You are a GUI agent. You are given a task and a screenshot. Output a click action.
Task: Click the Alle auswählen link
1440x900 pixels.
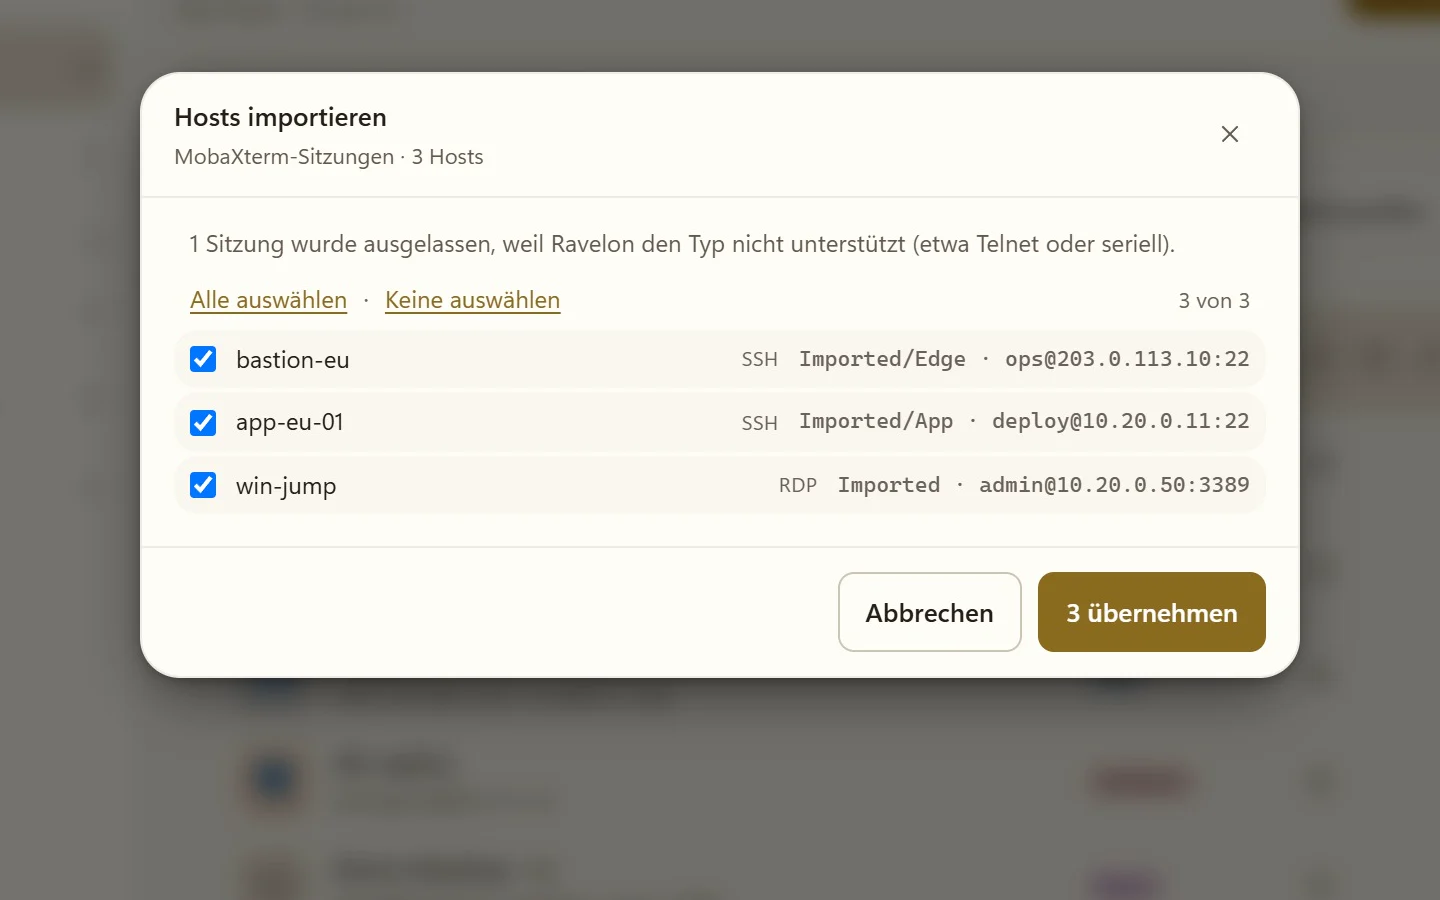(269, 300)
